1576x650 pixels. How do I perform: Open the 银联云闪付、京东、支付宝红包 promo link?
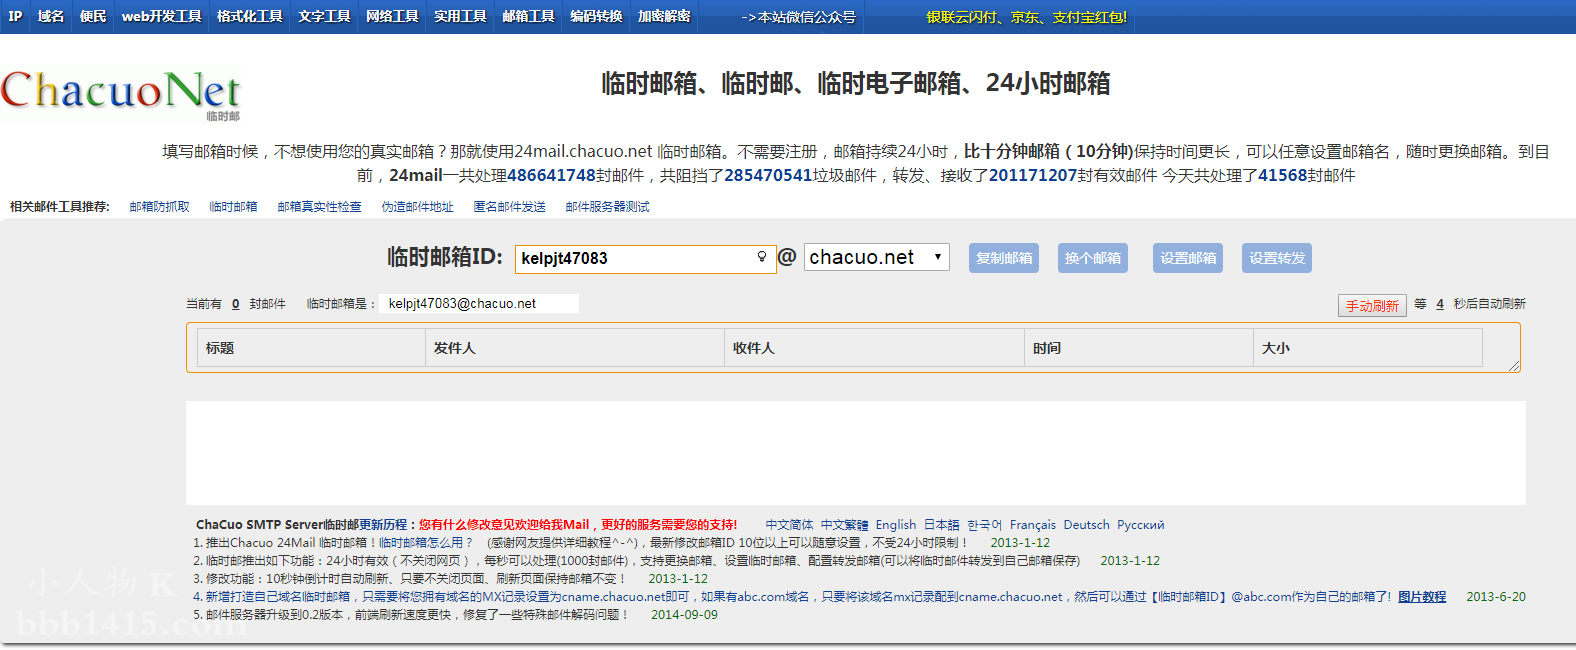(1027, 17)
